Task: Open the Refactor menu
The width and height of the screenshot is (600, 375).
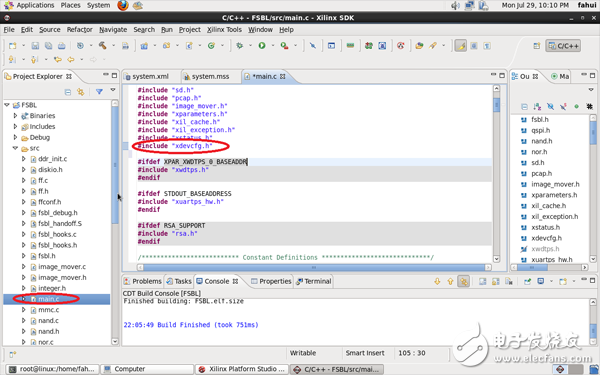Action: (x=80, y=29)
